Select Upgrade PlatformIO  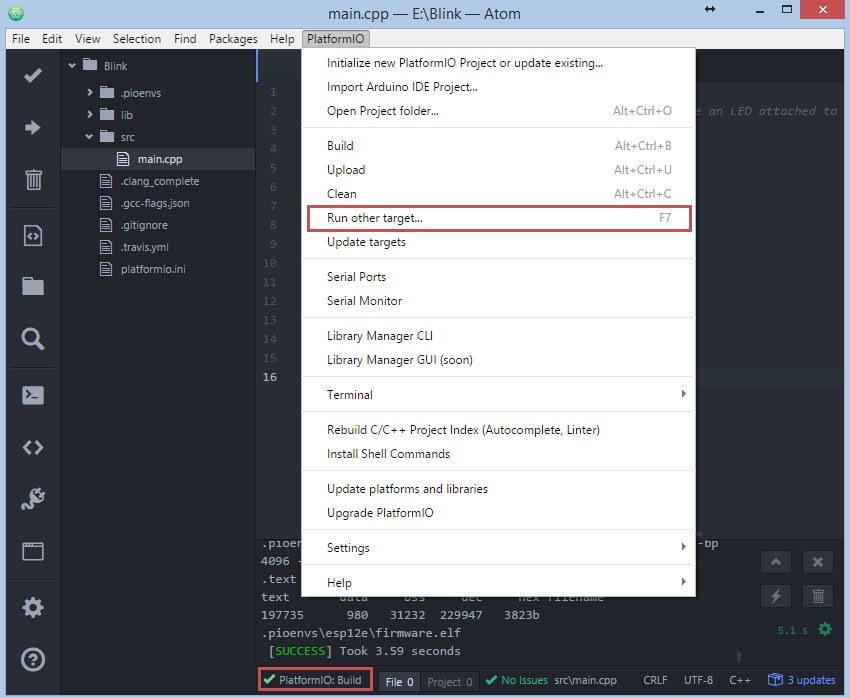(x=498, y=513)
